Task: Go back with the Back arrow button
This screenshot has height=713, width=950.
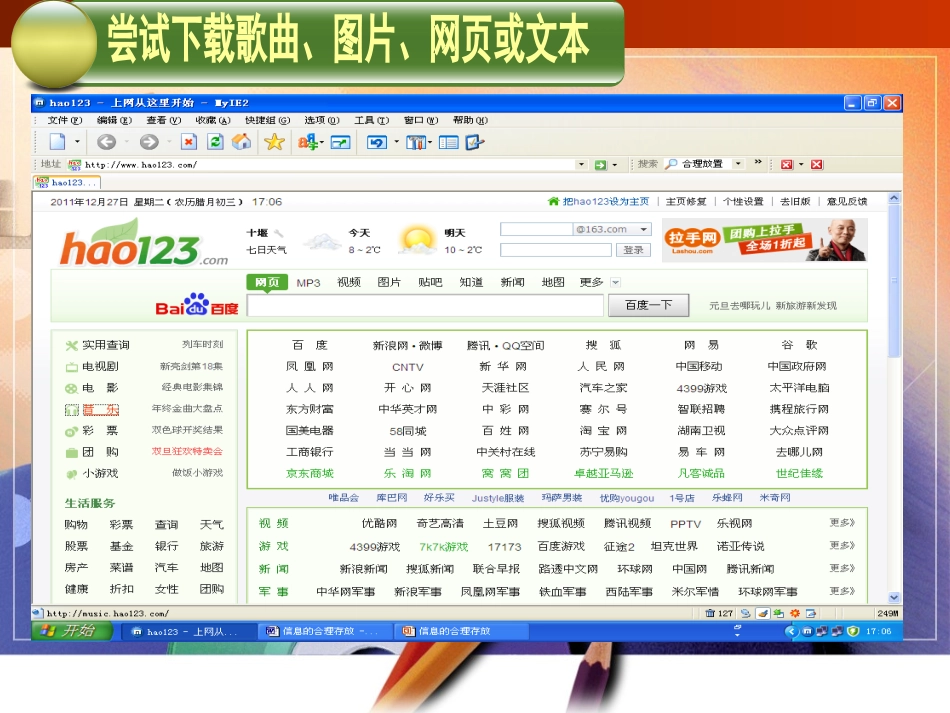Action: coord(107,142)
